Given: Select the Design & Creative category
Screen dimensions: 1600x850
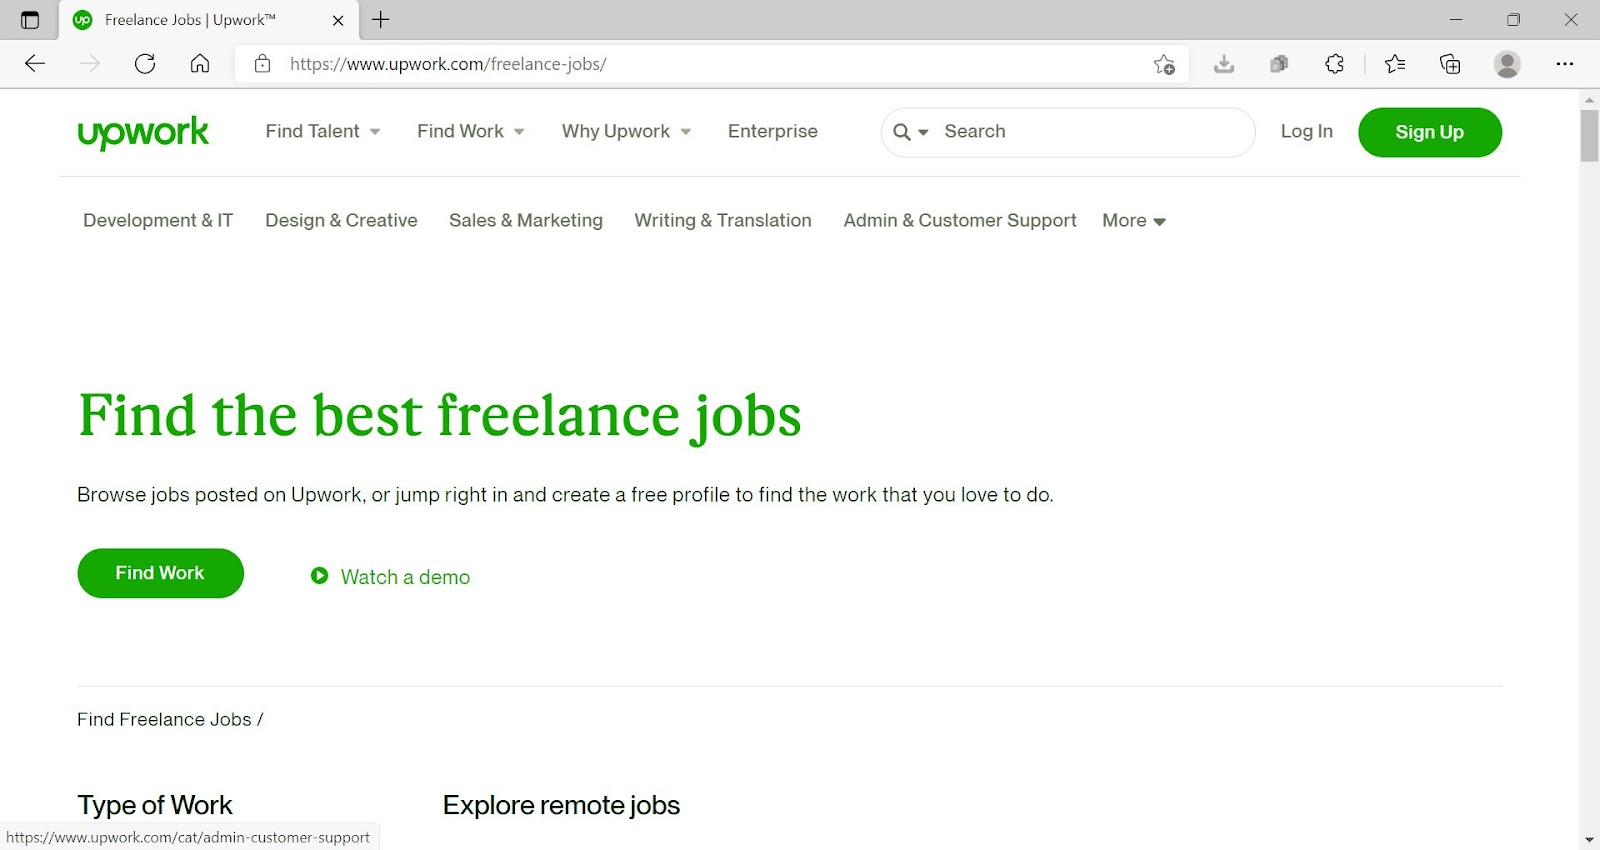Looking at the screenshot, I should [341, 220].
